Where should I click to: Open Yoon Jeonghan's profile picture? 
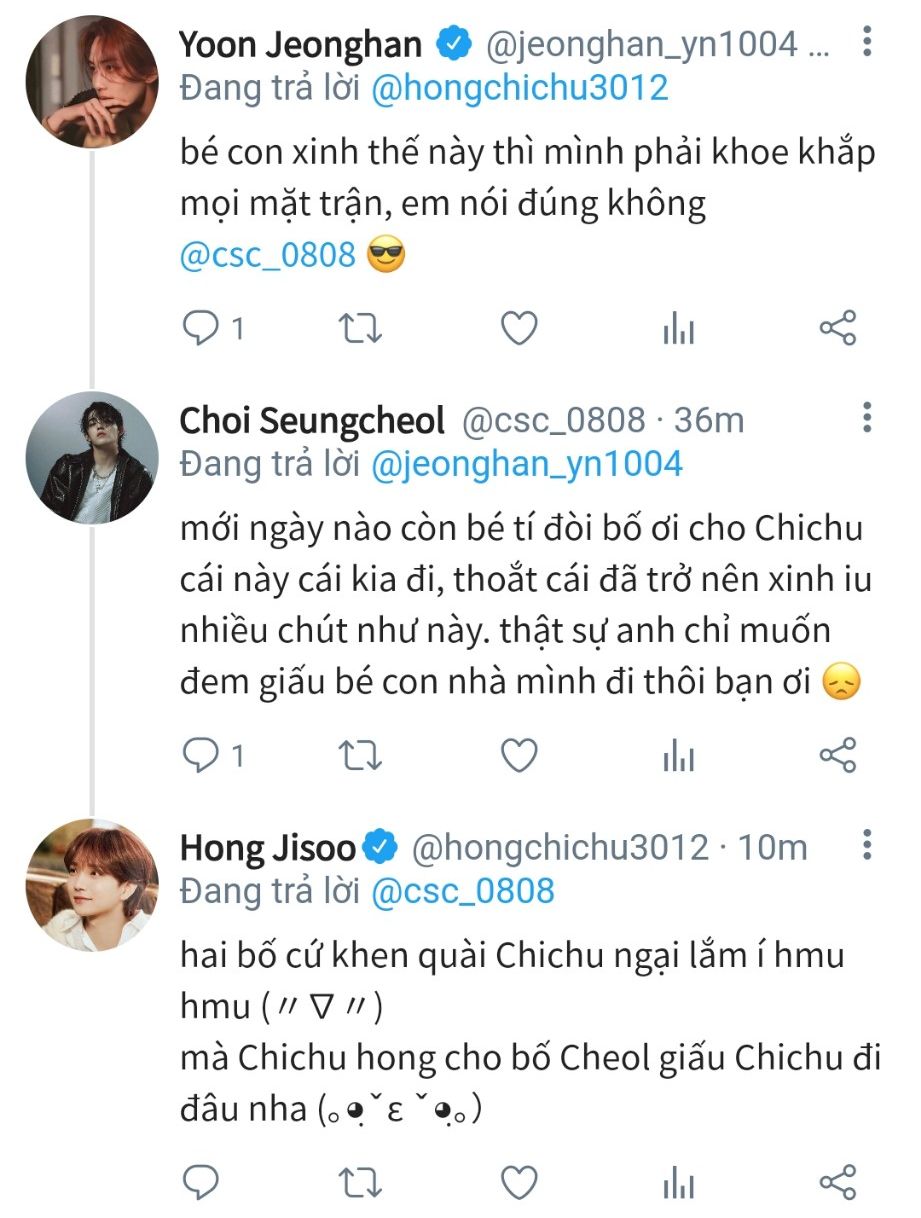pyautogui.click(x=91, y=81)
